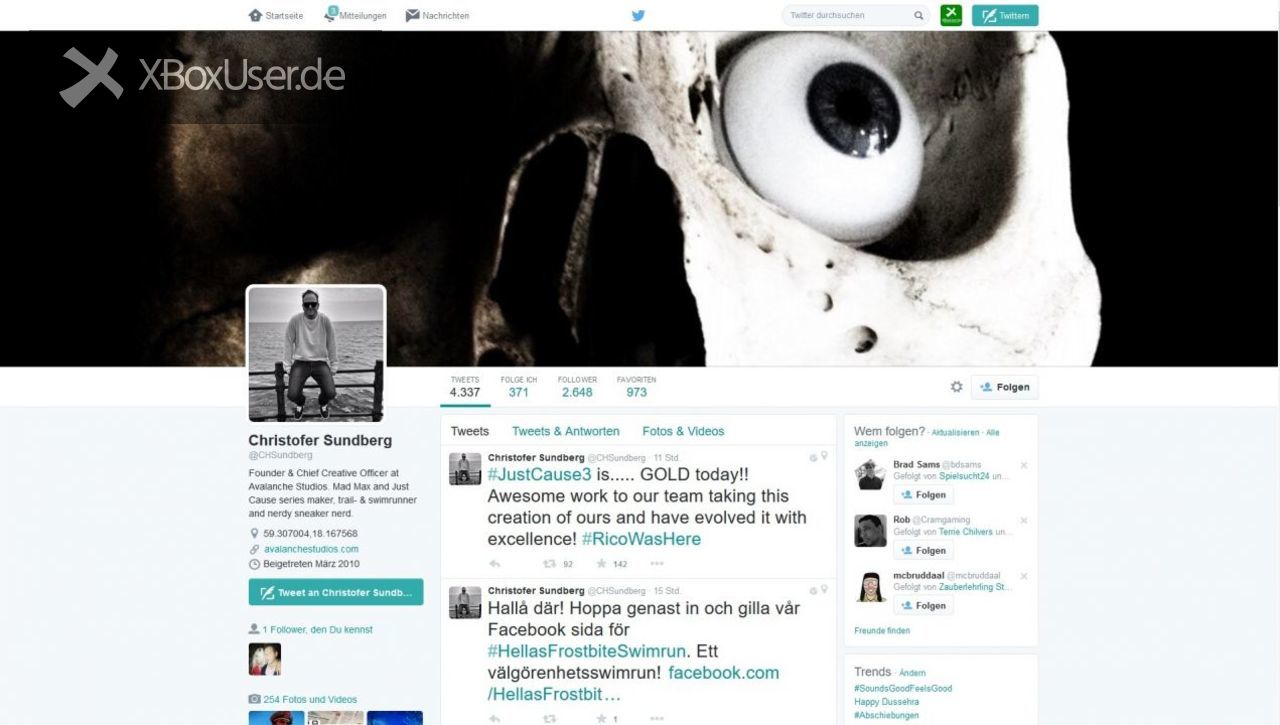This screenshot has height=725, width=1280.
Task: Dismiss mcbruddaal suggestion
Action: [x=1024, y=576]
